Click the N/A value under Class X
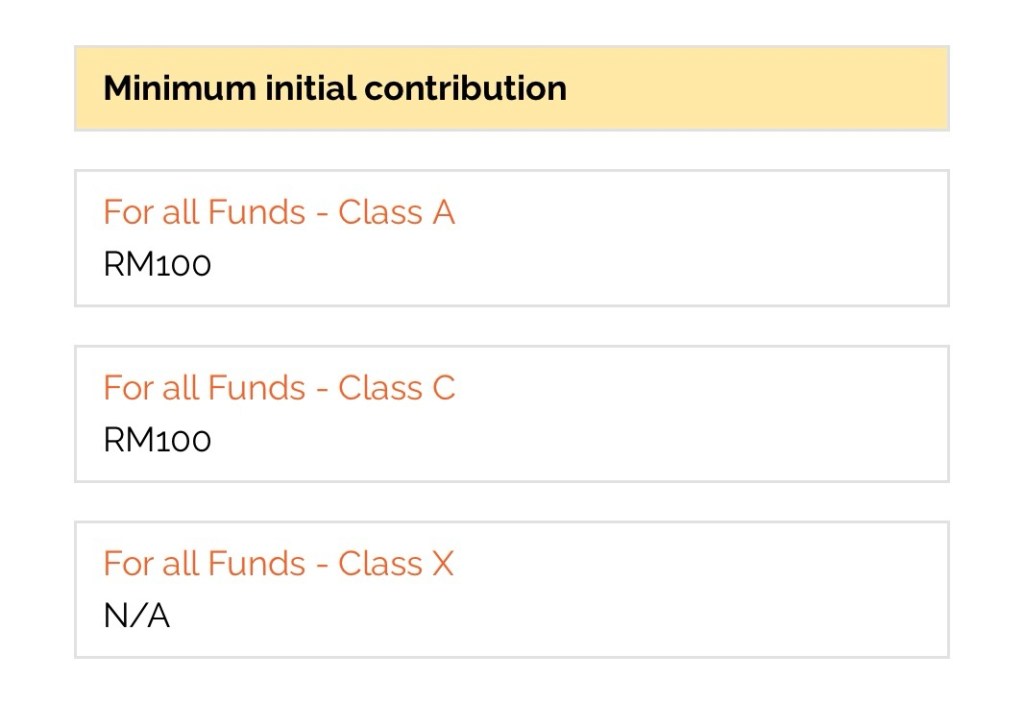 click(x=137, y=616)
